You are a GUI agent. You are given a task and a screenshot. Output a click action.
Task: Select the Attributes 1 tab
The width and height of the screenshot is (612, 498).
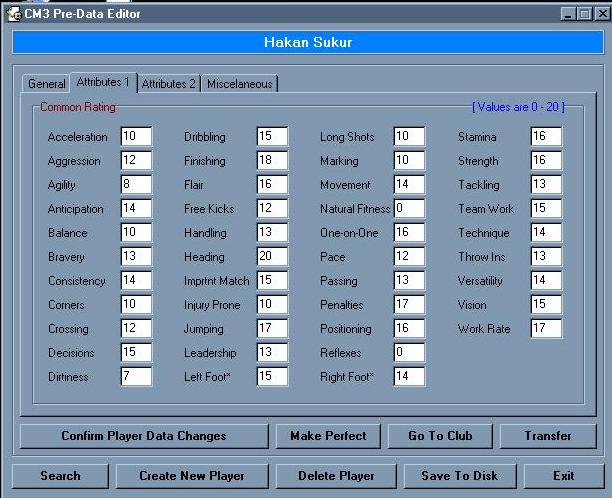point(103,82)
